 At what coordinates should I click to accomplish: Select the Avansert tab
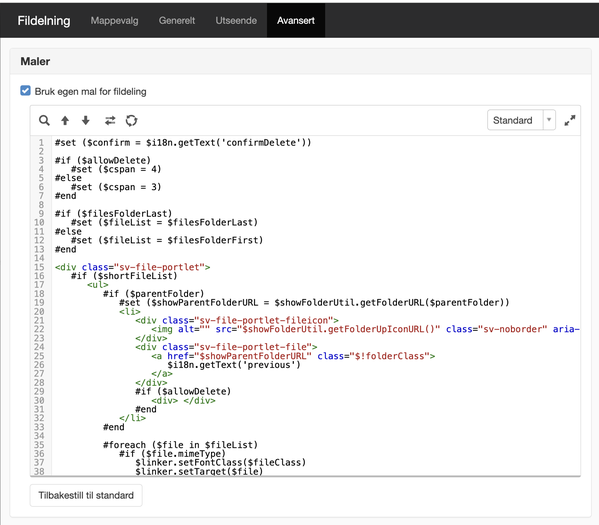pyautogui.click(x=296, y=21)
